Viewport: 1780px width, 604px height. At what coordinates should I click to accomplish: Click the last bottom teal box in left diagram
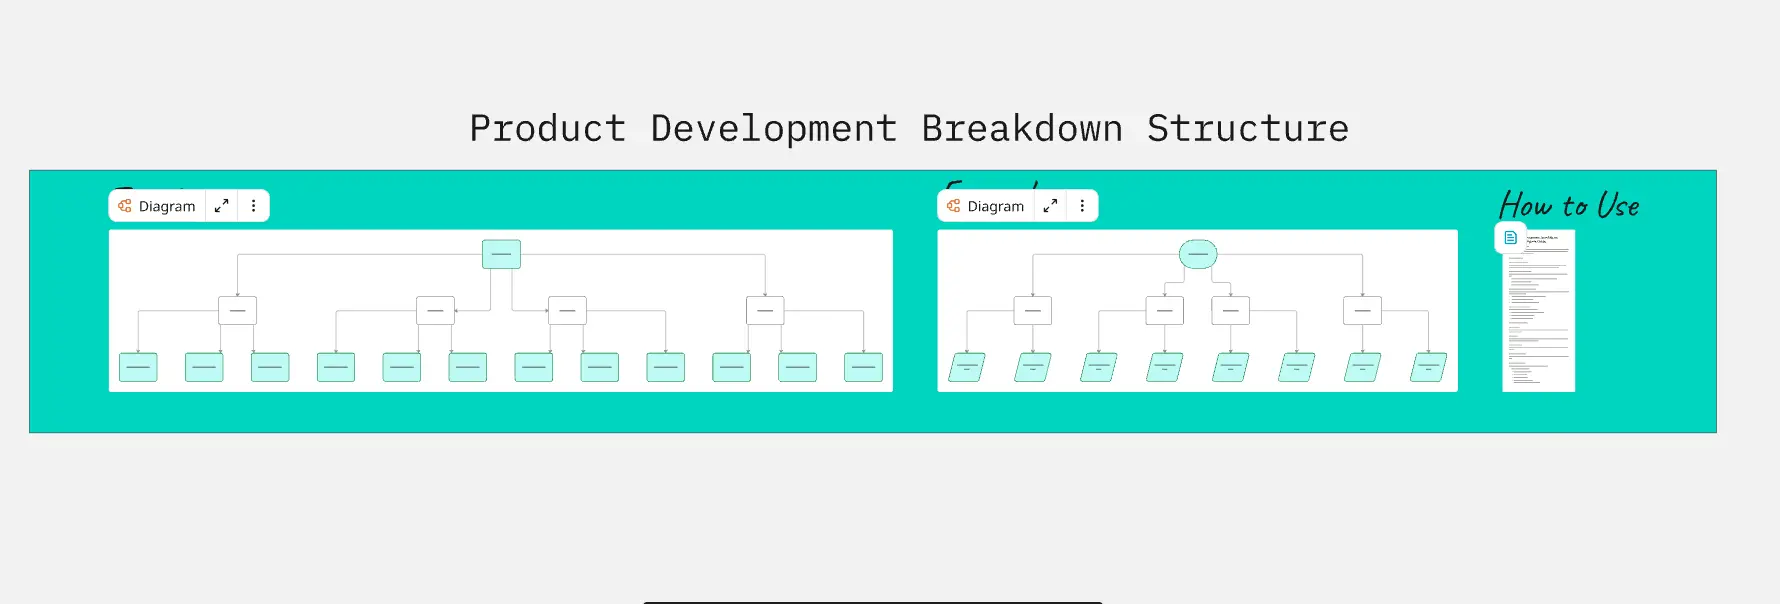pos(863,367)
